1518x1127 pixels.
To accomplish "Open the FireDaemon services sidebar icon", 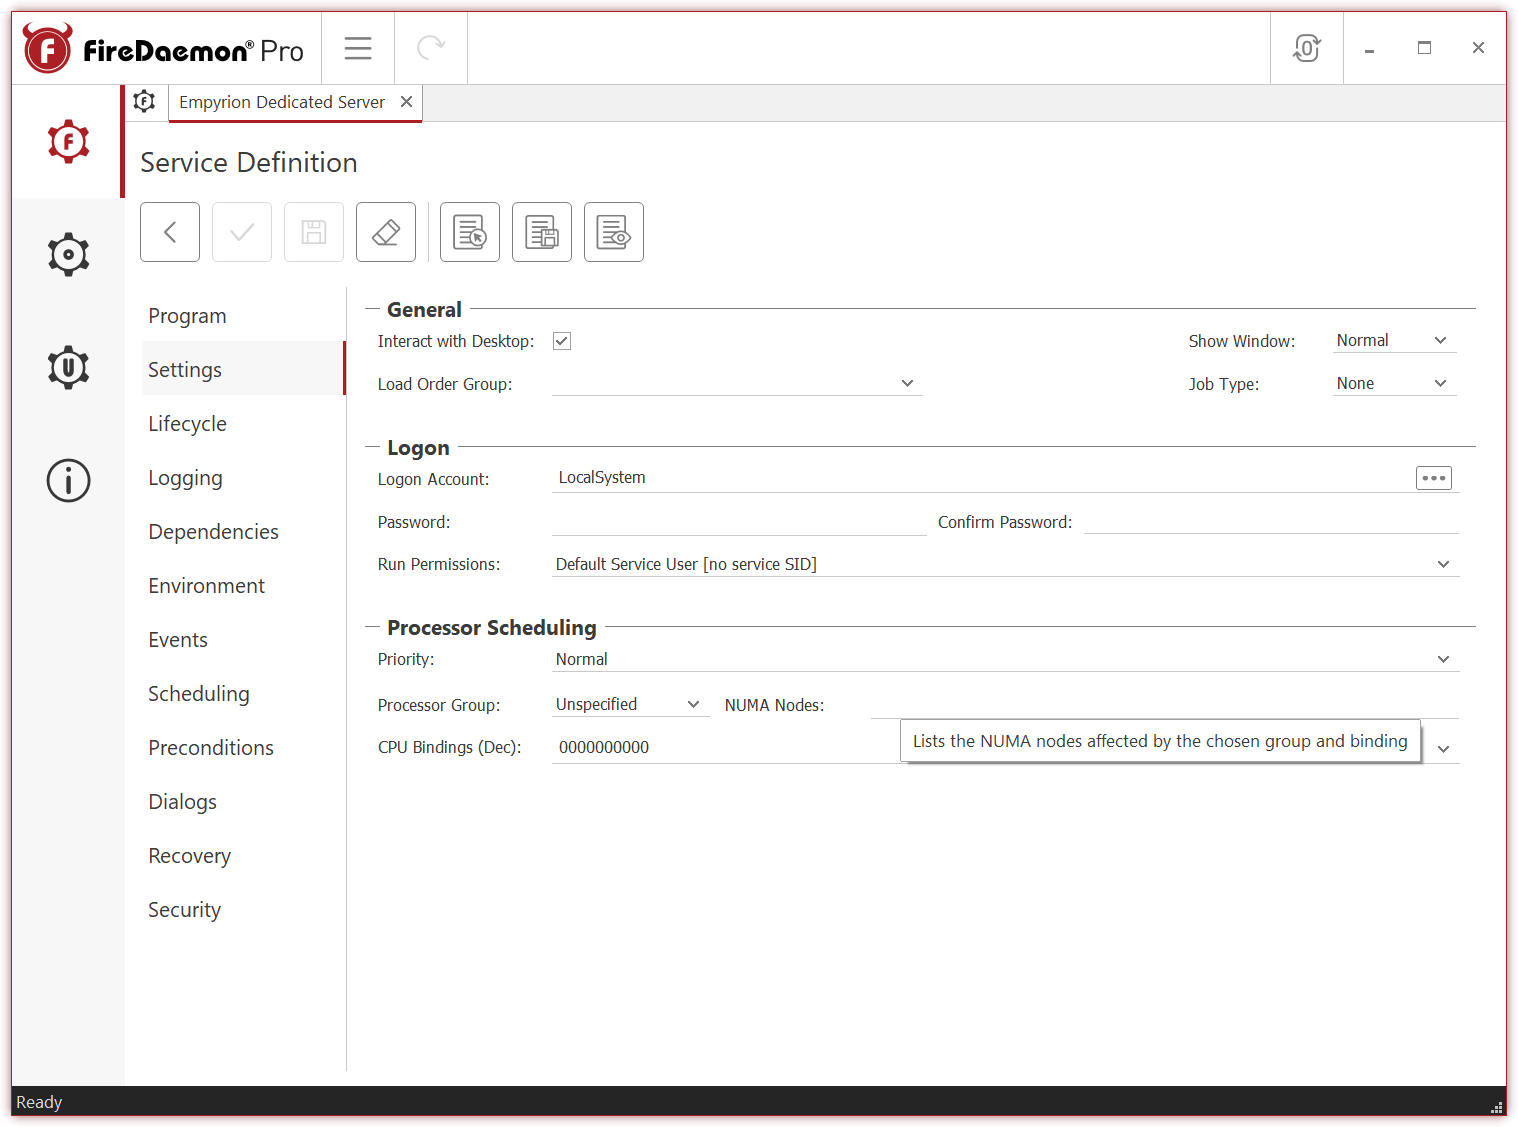I will pyautogui.click(x=68, y=141).
